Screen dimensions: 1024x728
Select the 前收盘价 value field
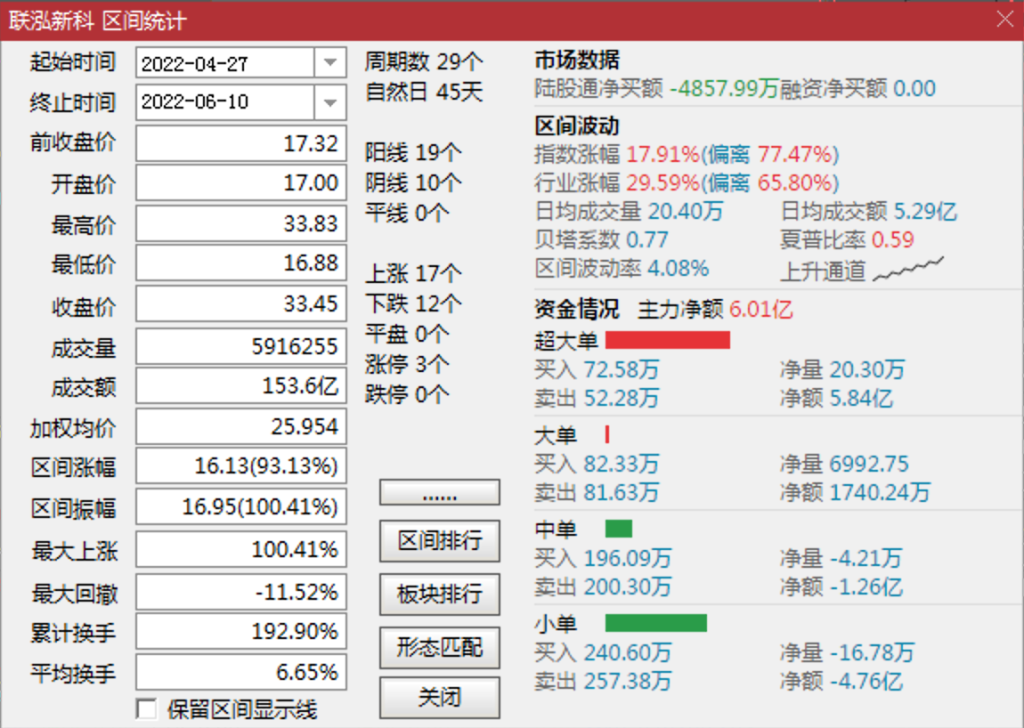[241, 143]
